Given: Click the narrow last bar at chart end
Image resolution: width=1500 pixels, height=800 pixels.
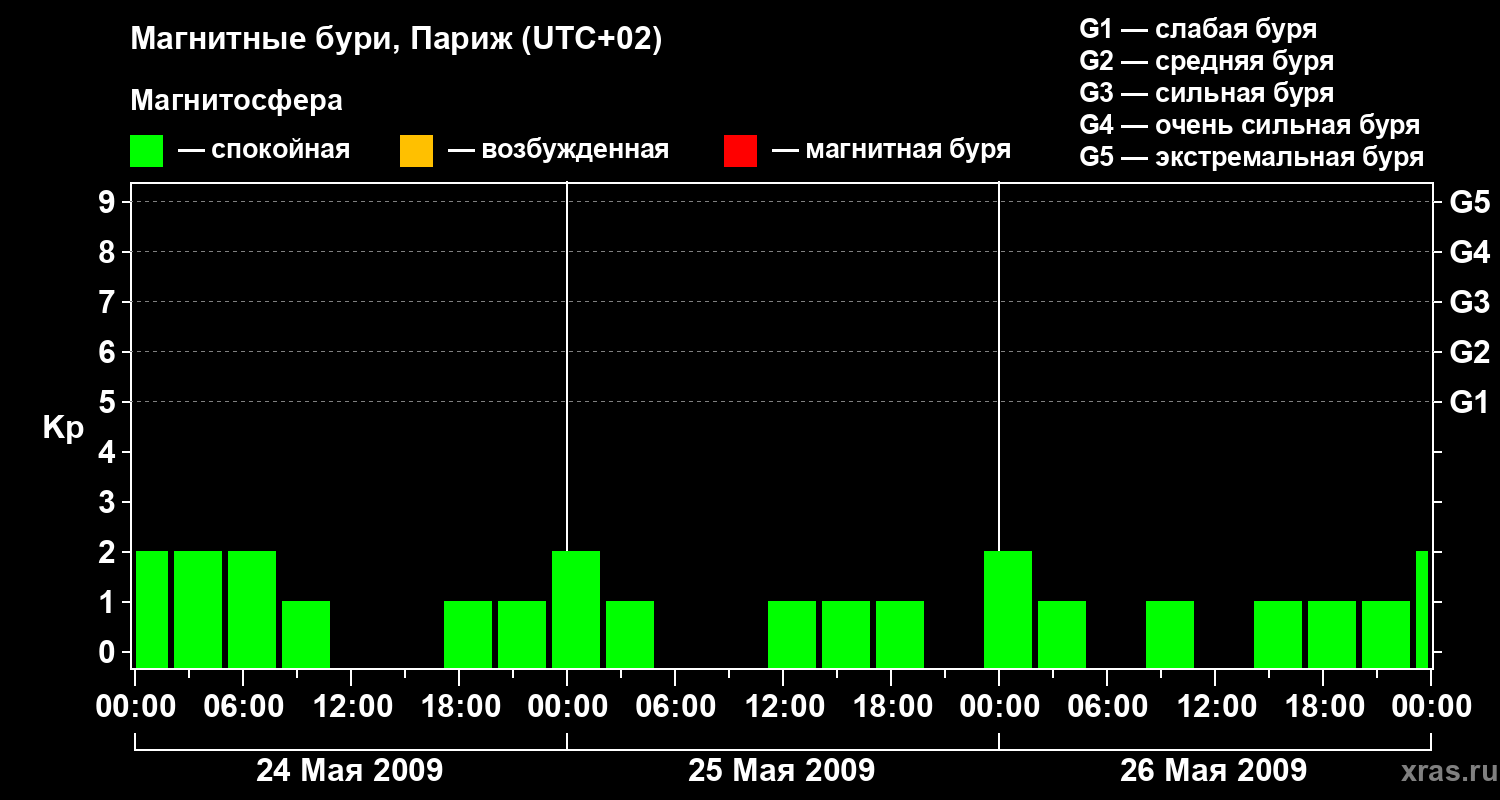Looking at the screenshot, I should tap(1422, 609).
